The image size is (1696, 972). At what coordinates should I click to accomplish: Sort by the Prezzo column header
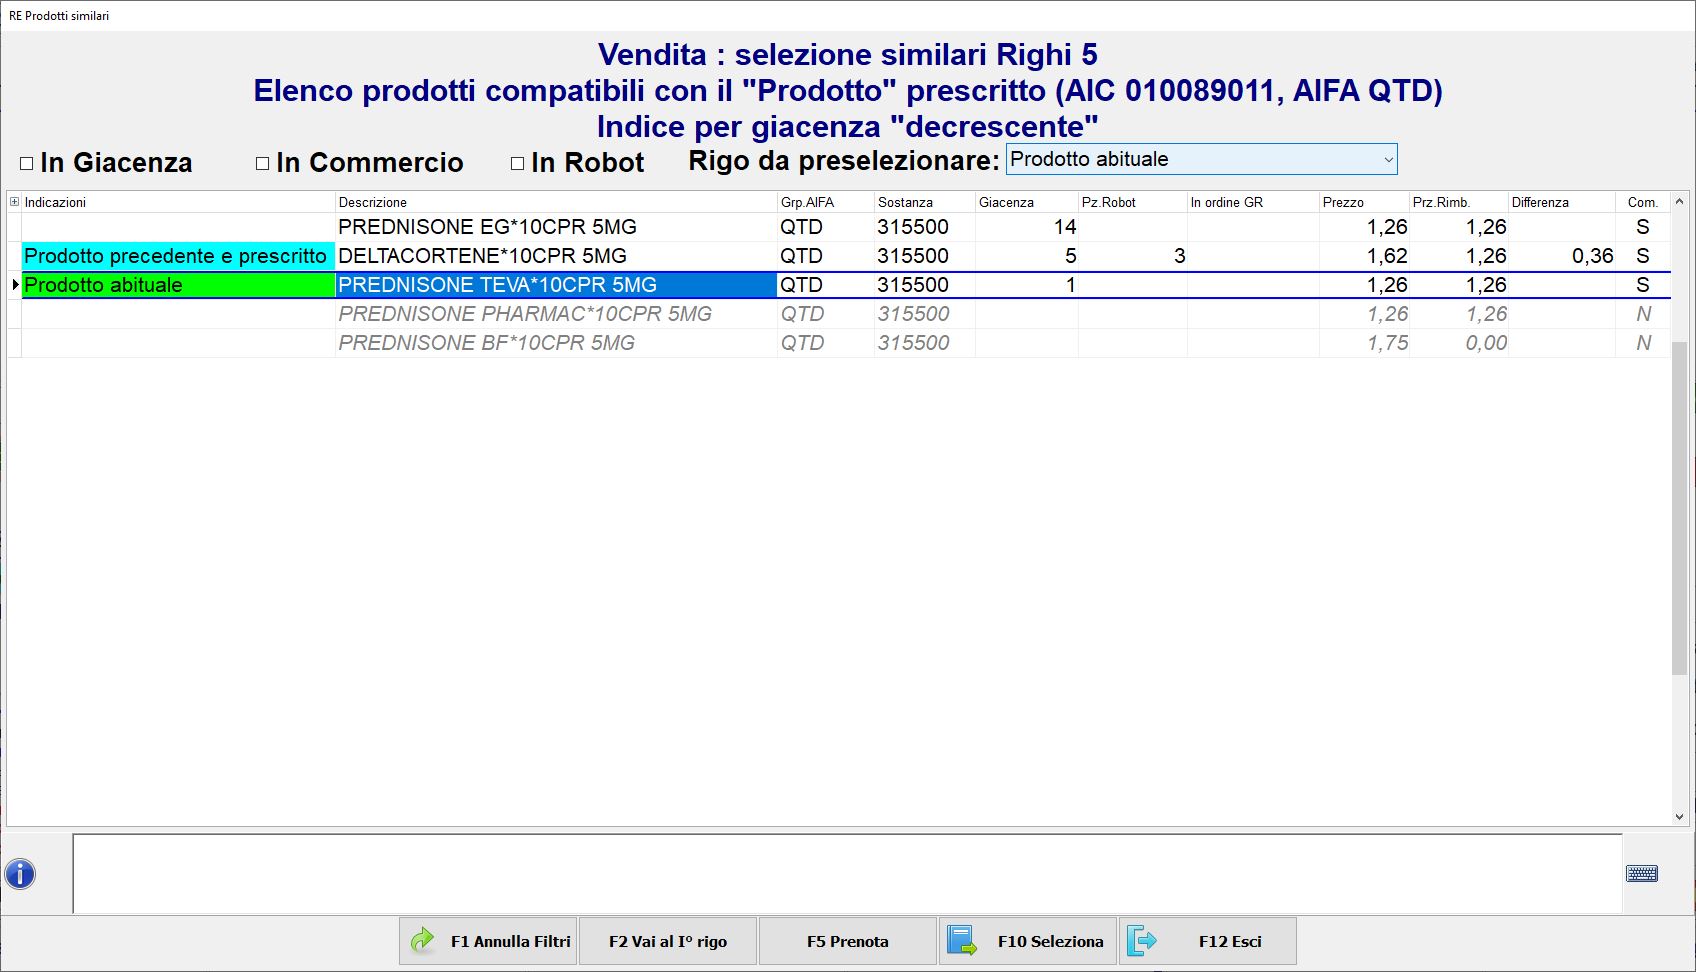tap(1342, 202)
